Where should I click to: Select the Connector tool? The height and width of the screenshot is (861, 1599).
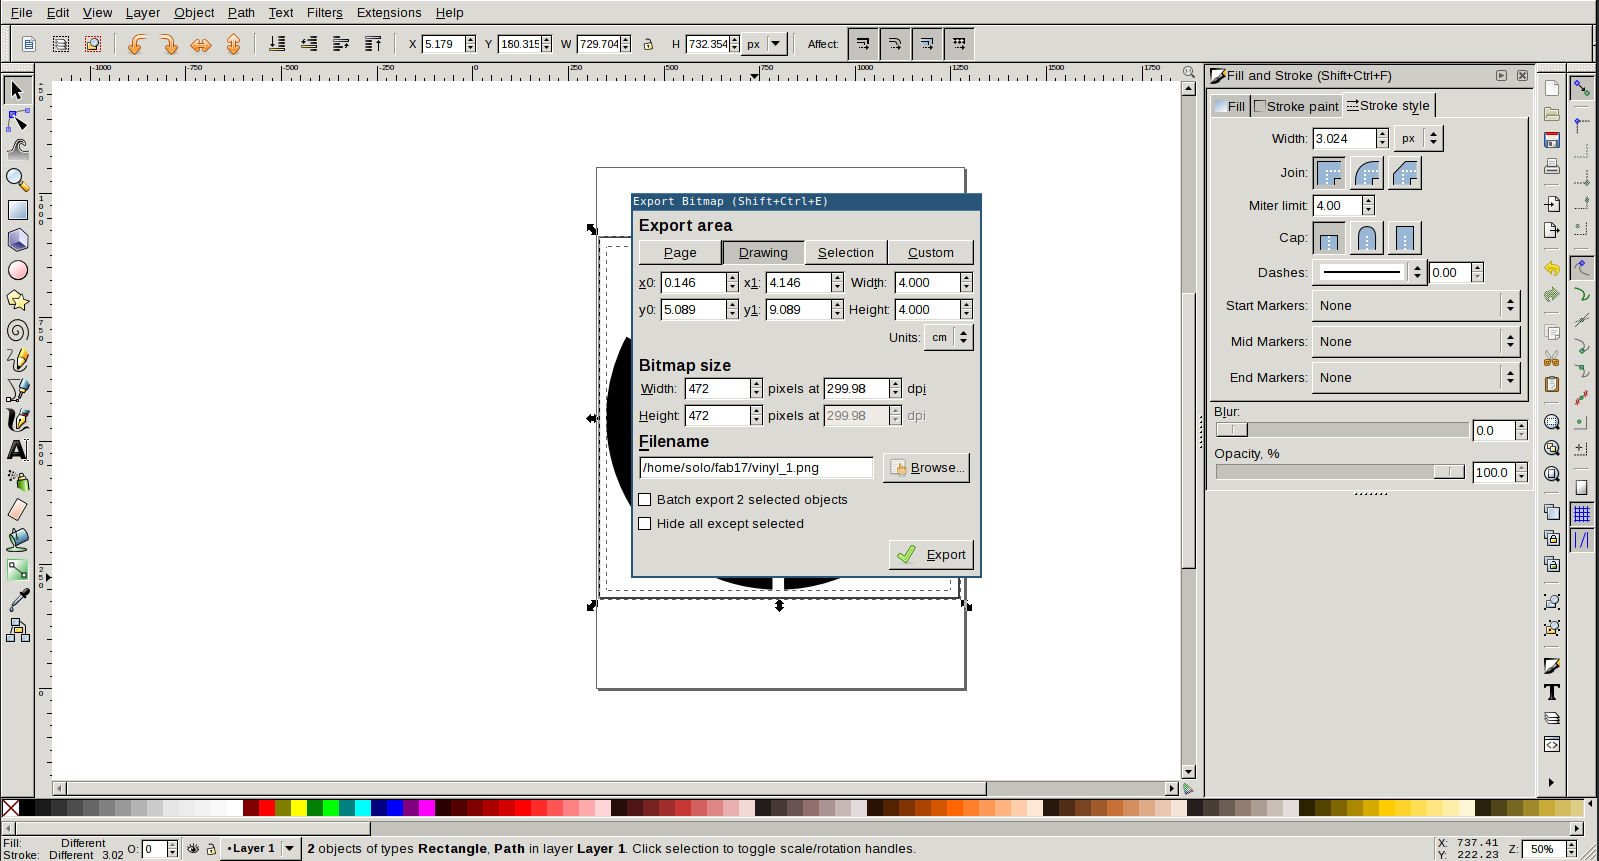coord(17,630)
